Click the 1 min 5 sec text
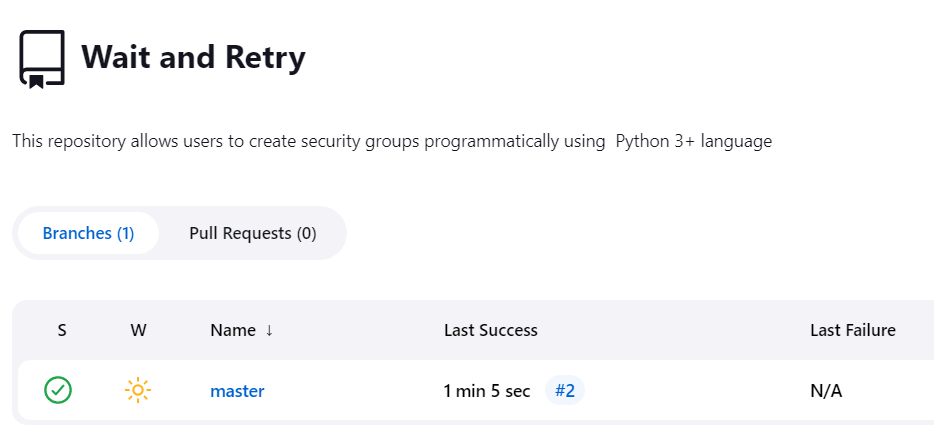934x435 pixels. point(487,391)
